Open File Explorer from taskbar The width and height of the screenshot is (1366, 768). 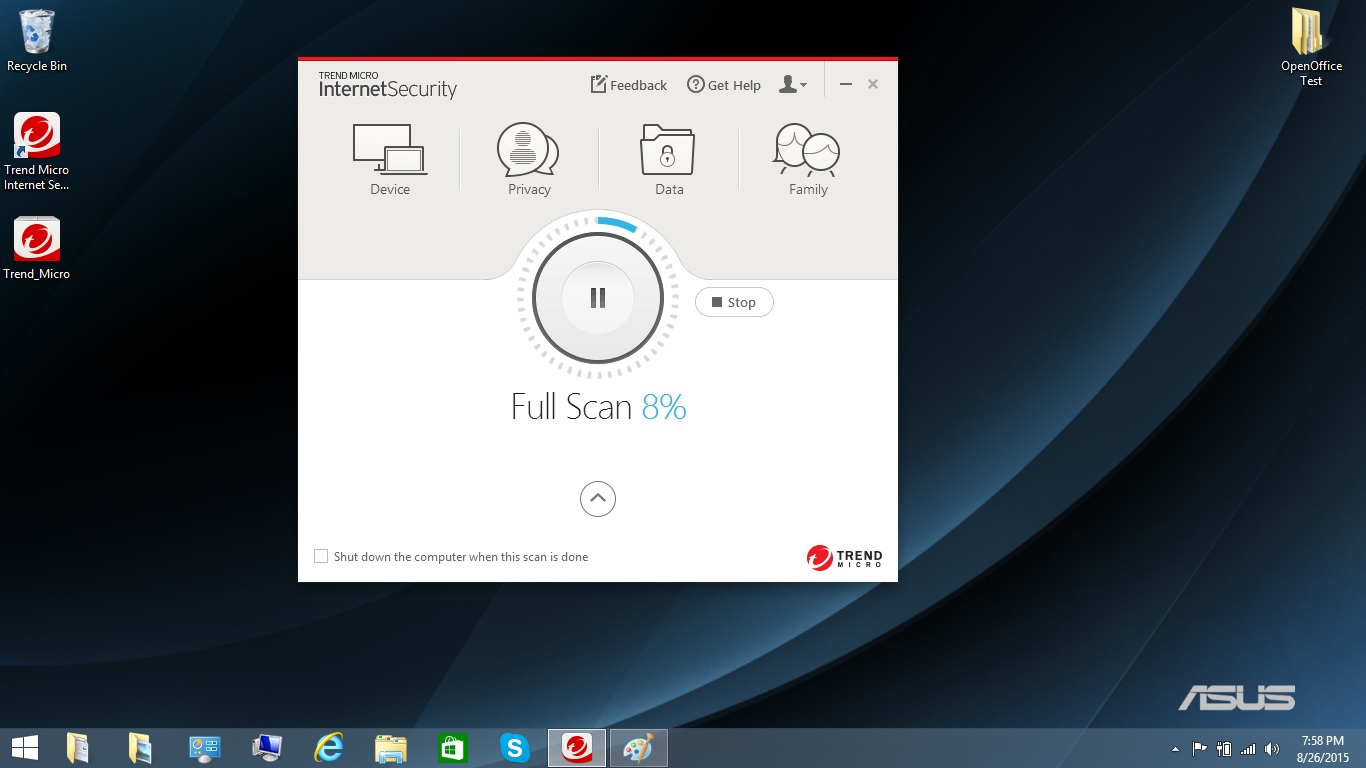coord(391,747)
